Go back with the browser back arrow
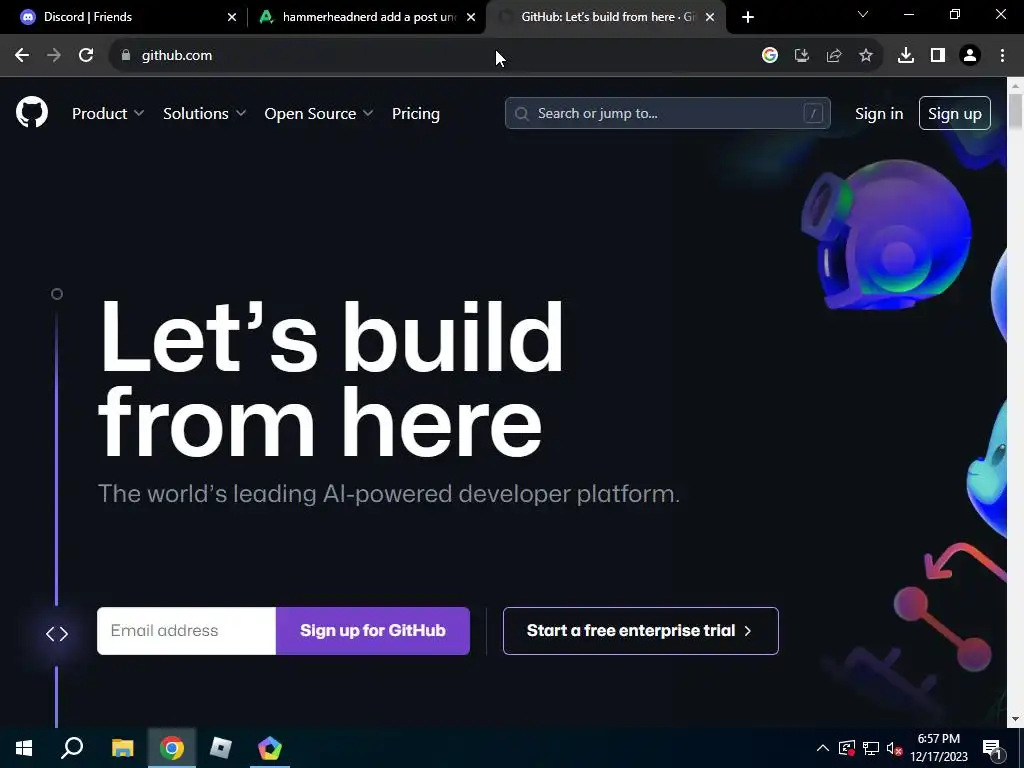This screenshot has height=768, width=1024. tap(22, 56)
